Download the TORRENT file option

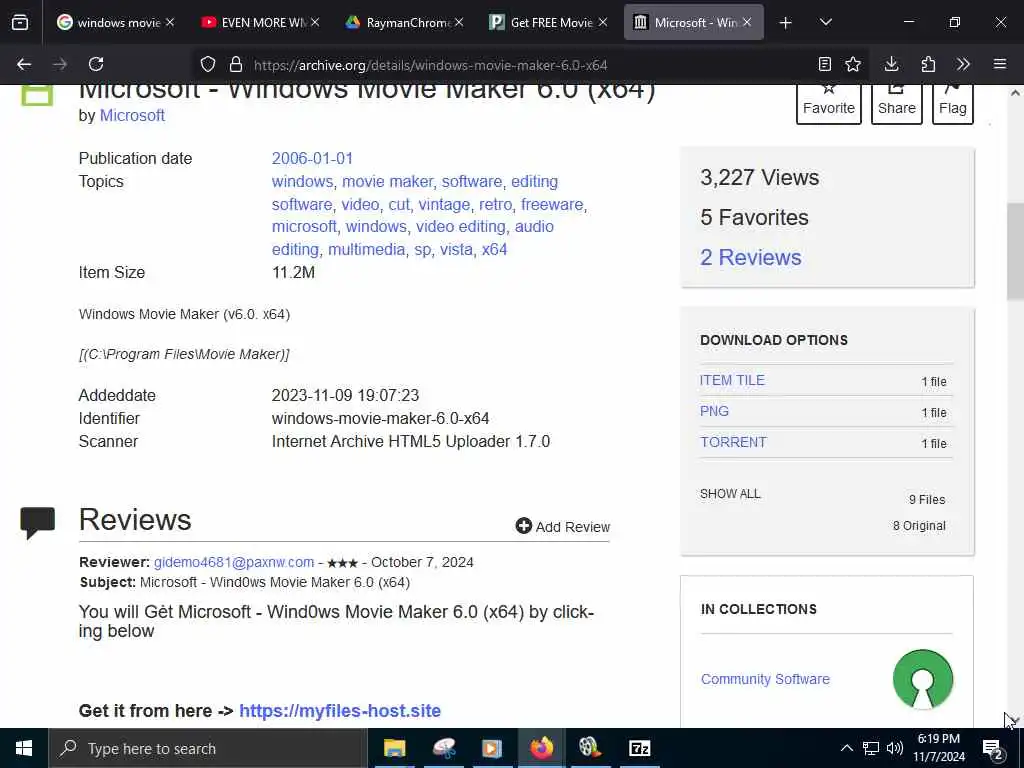733,442
